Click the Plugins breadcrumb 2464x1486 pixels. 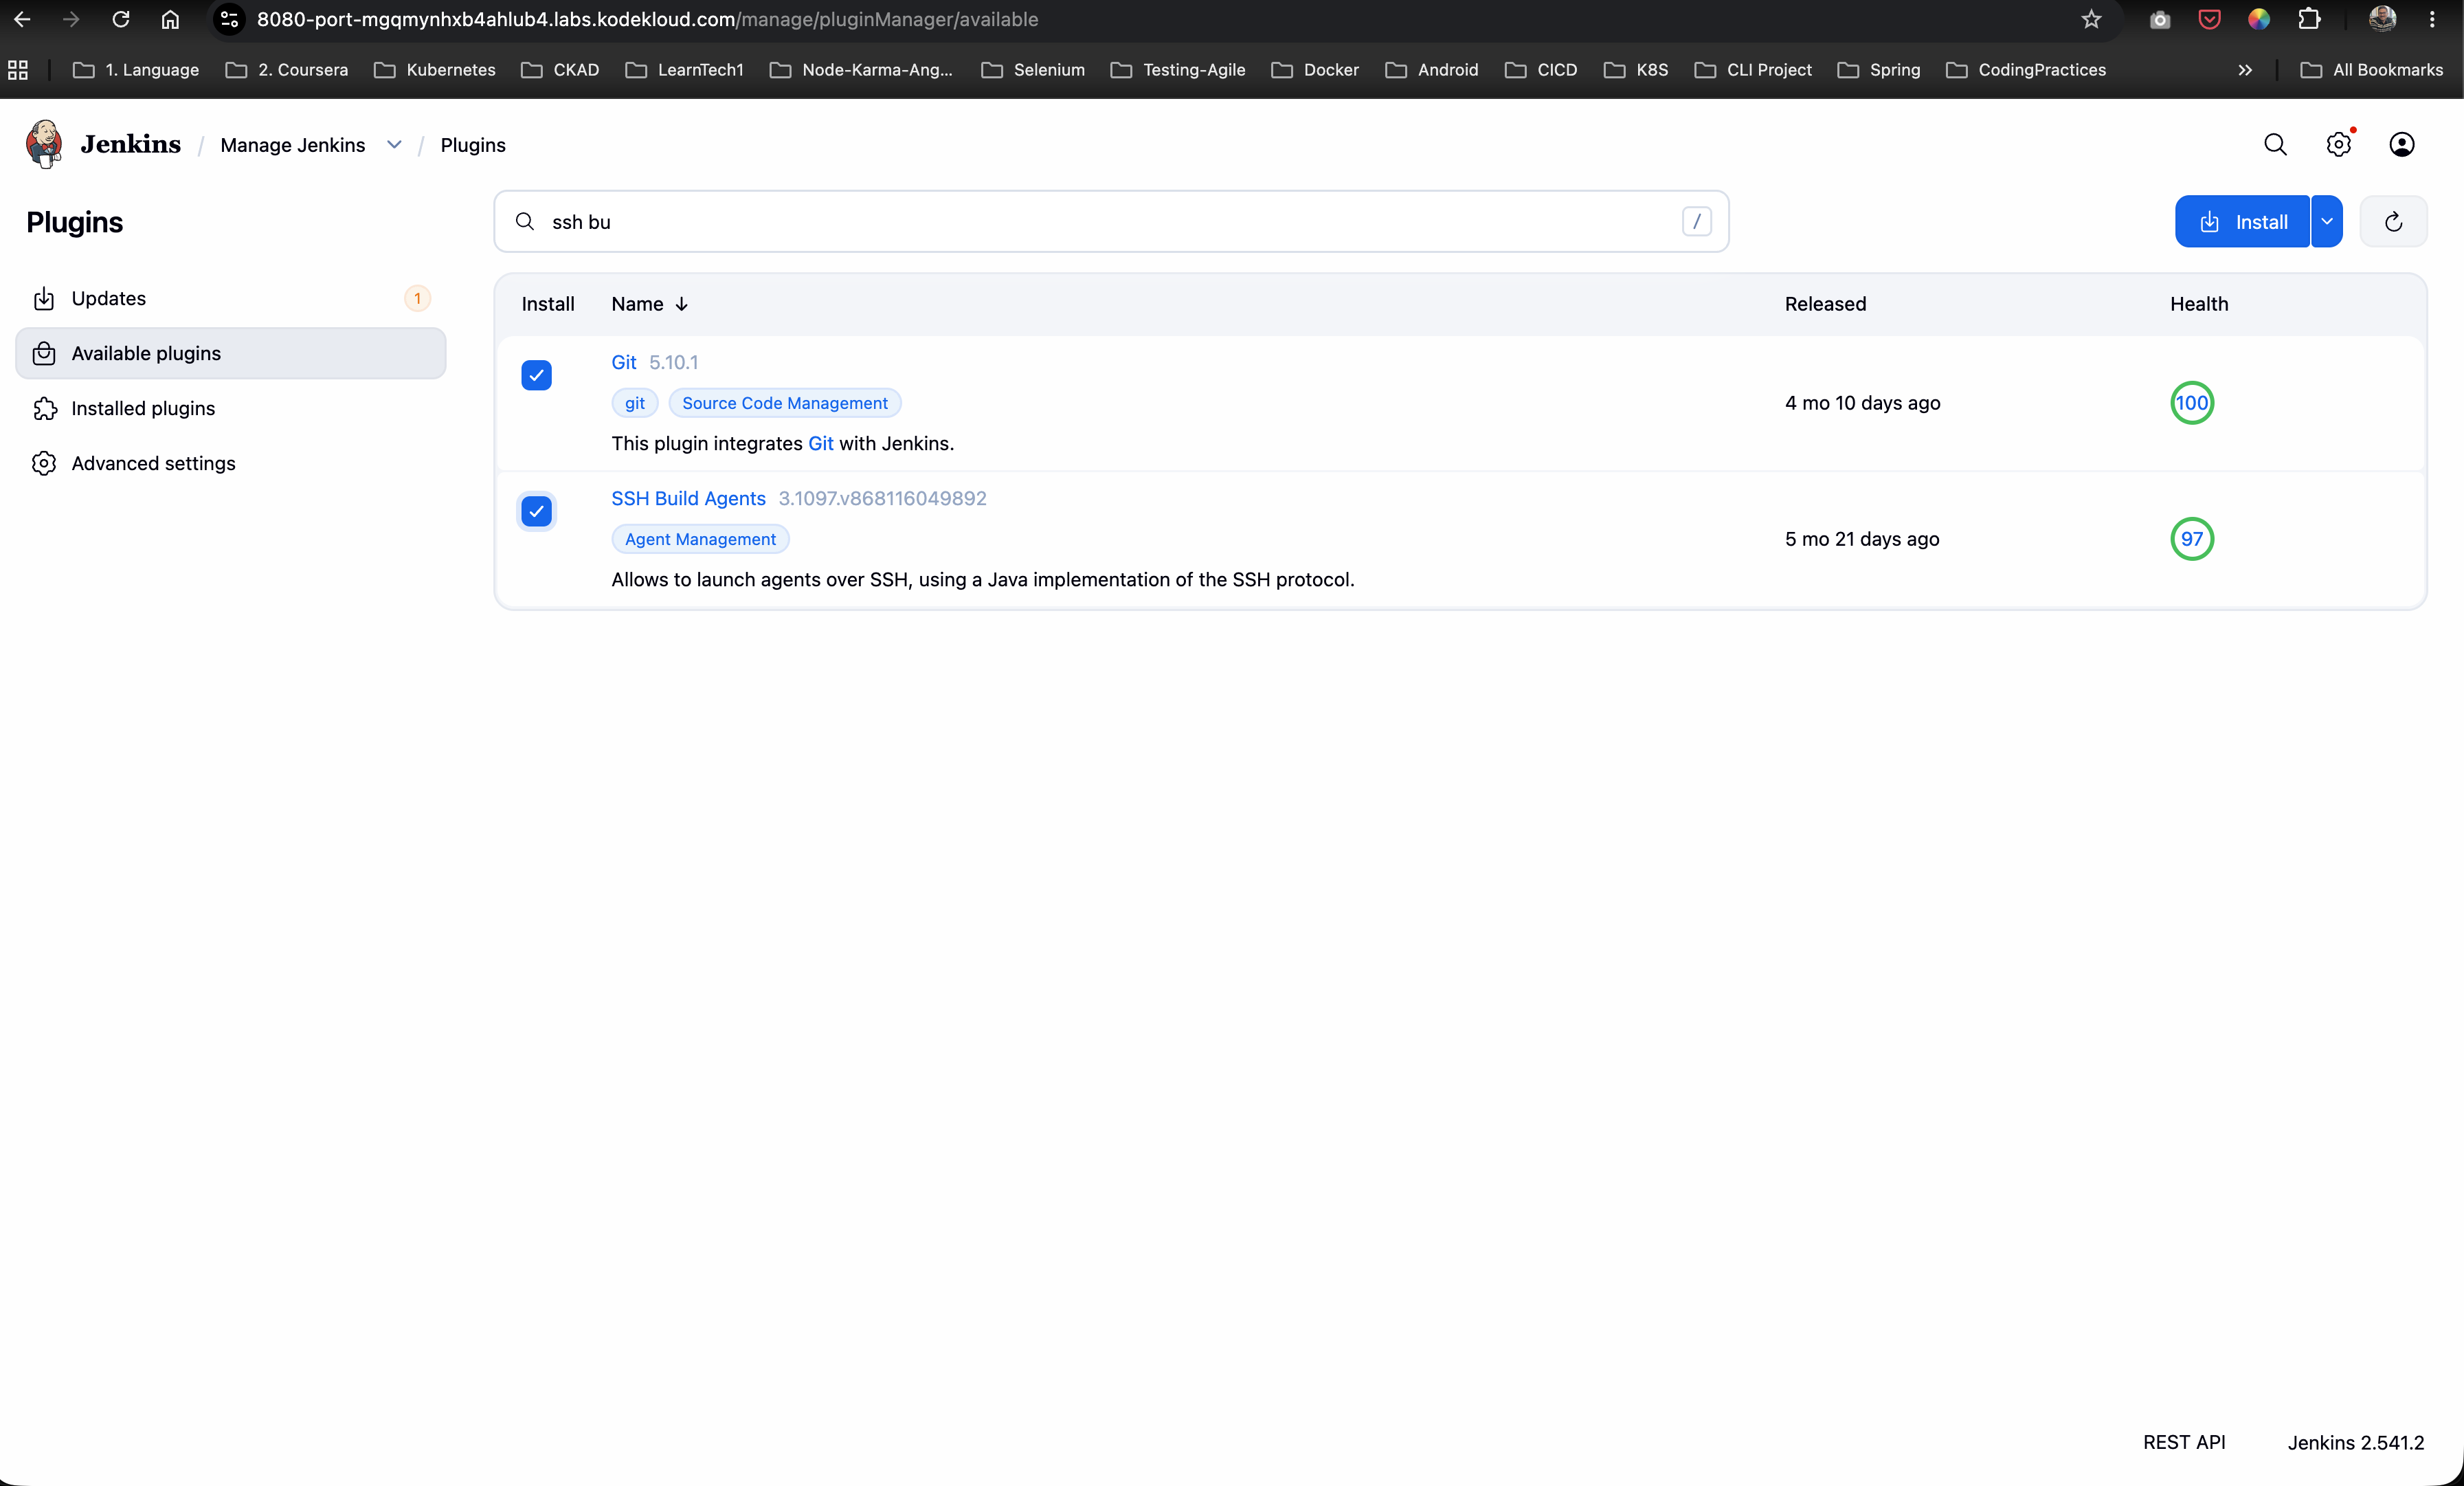point(473,145)
